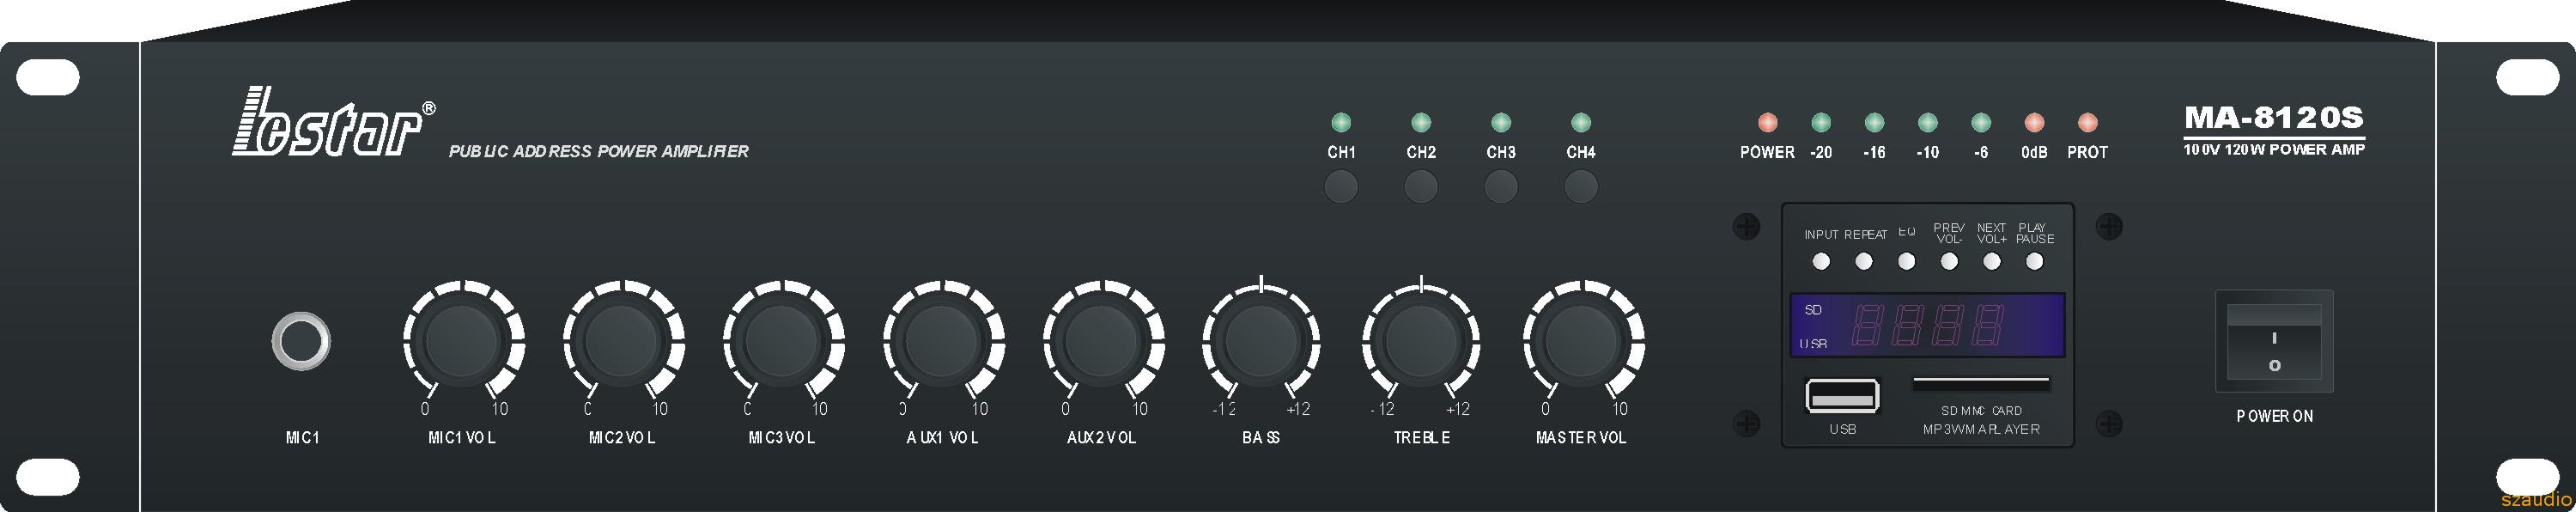Toggle the CH3 zone button
The width and height of the screenshot is (2576, 512).
point(1501,186)
